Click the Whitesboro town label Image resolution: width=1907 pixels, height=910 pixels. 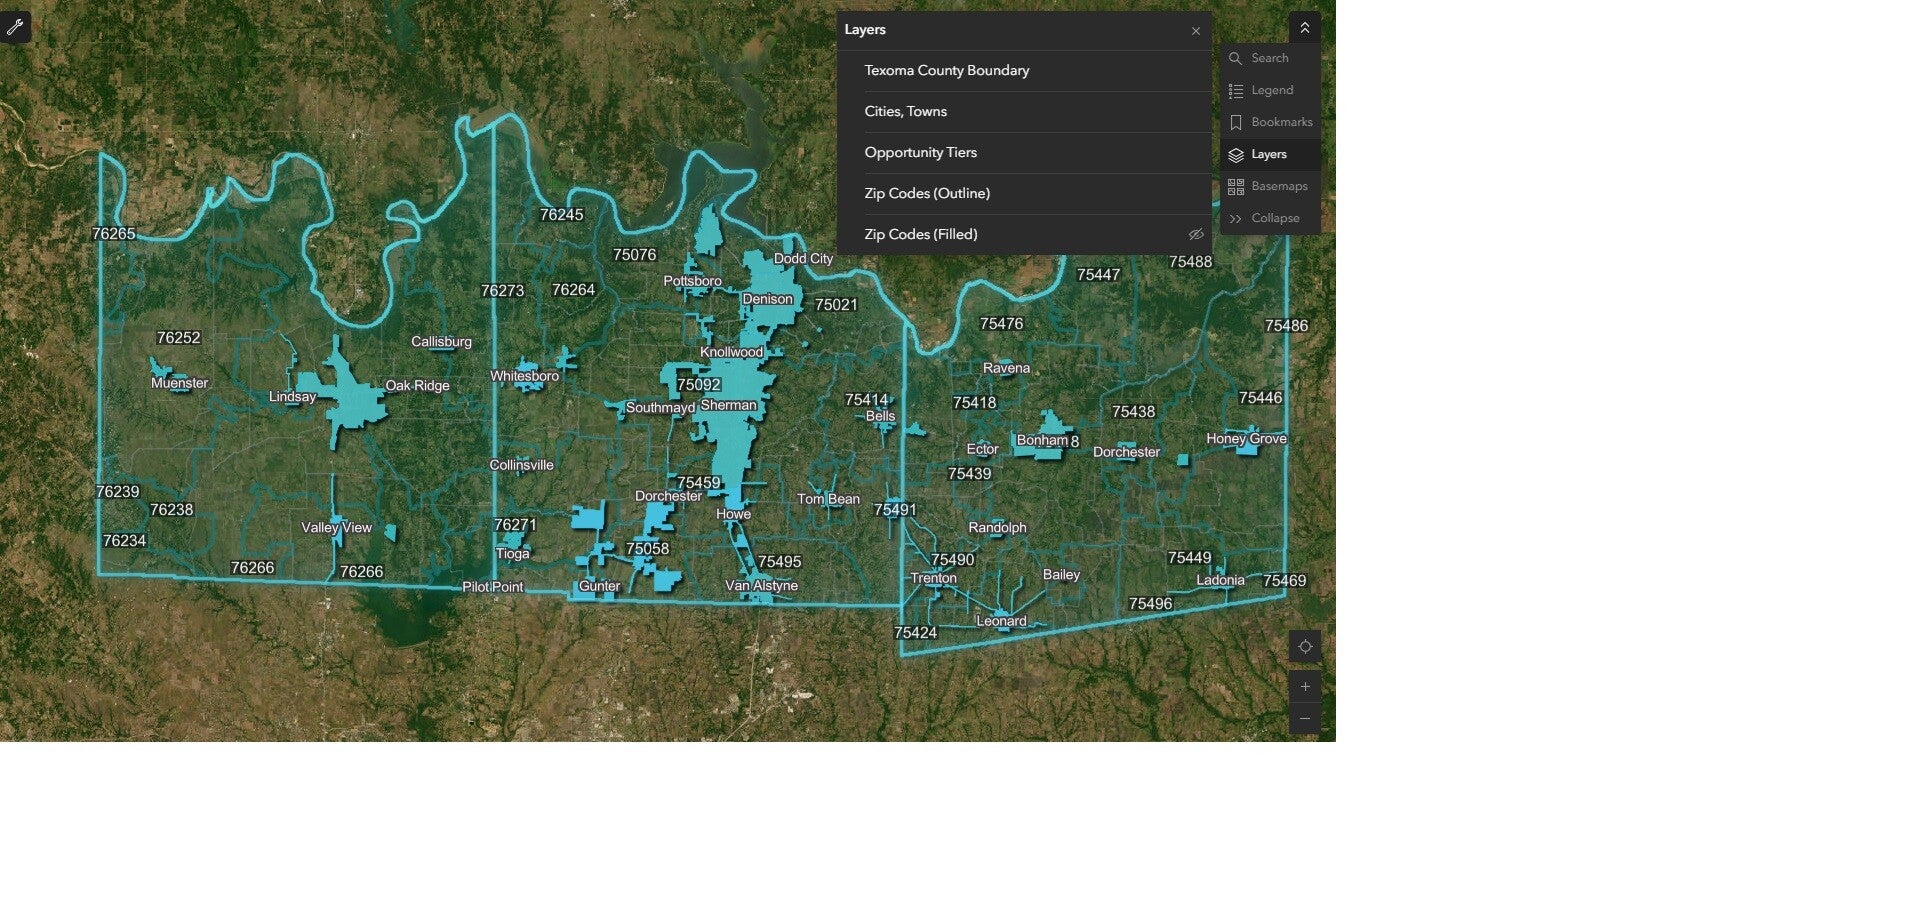524,377
